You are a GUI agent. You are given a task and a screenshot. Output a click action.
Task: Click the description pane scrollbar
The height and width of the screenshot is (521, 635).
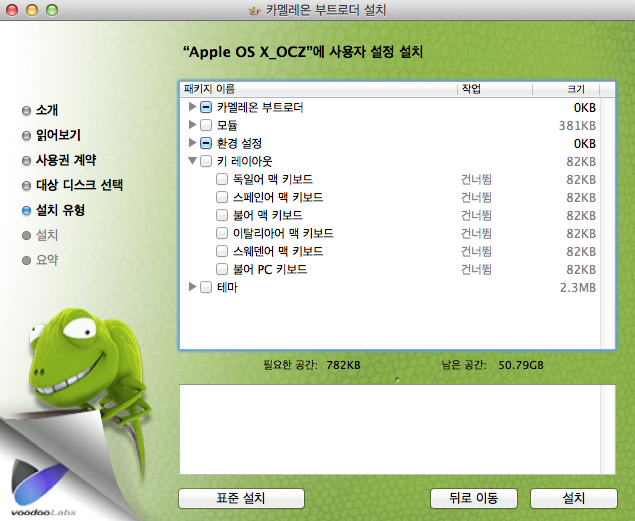(x=607, y=430)
